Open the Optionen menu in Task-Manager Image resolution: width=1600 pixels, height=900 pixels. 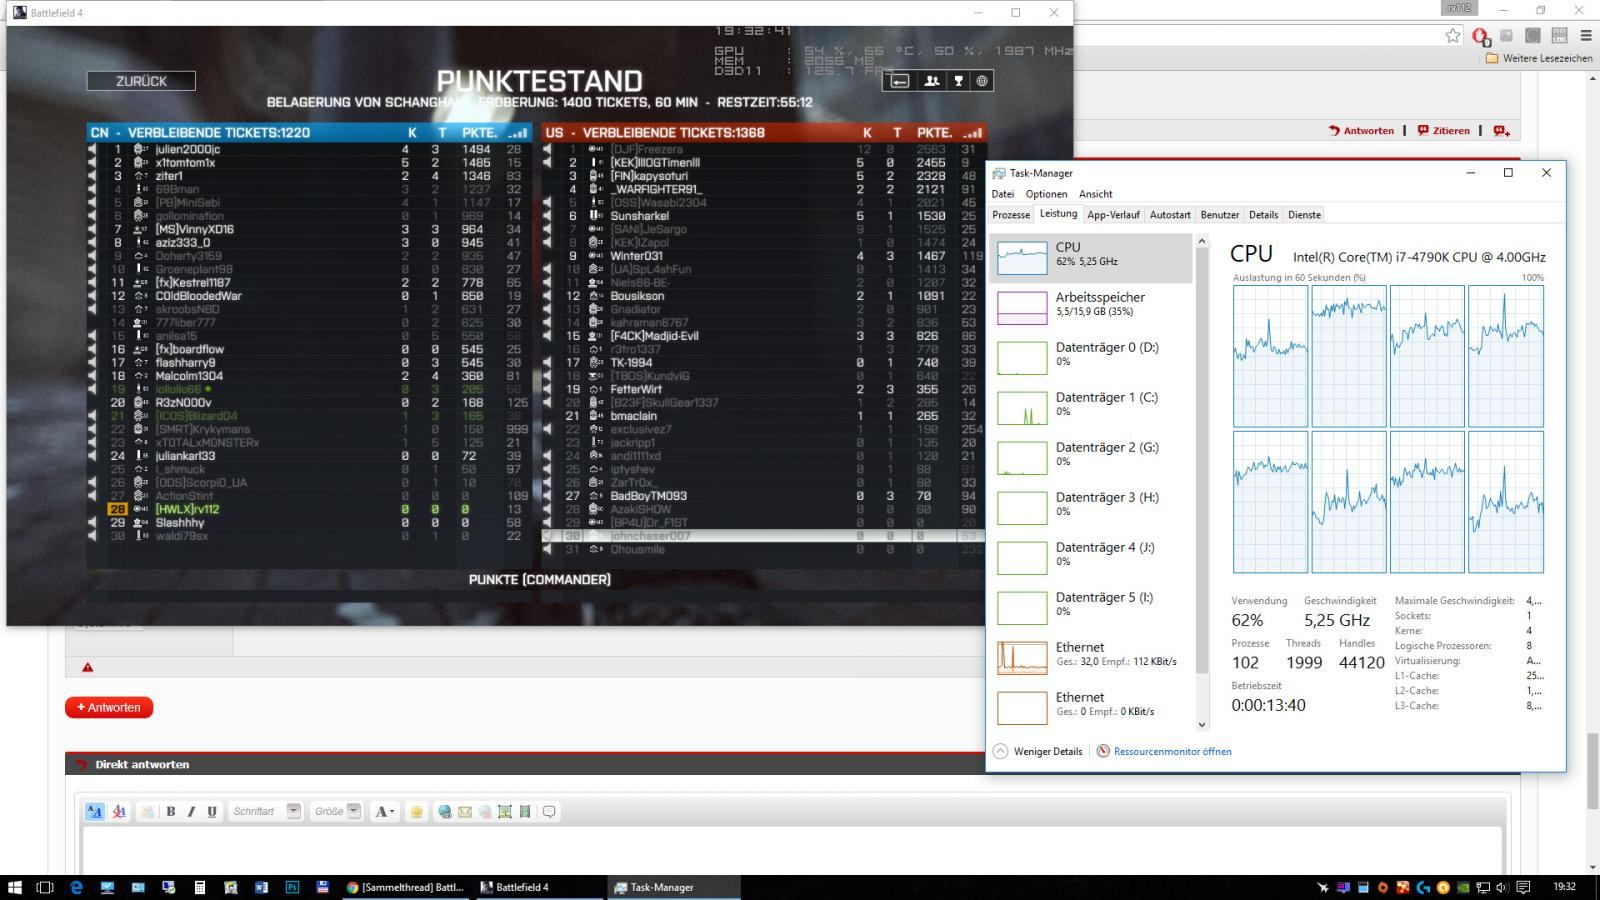(x=1046, y=194)
